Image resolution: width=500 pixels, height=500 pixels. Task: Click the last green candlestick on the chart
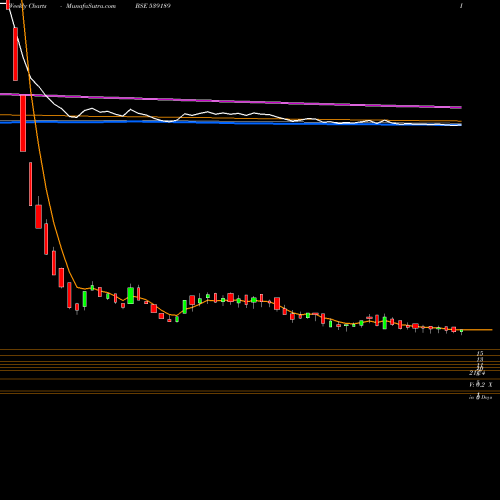462,331
